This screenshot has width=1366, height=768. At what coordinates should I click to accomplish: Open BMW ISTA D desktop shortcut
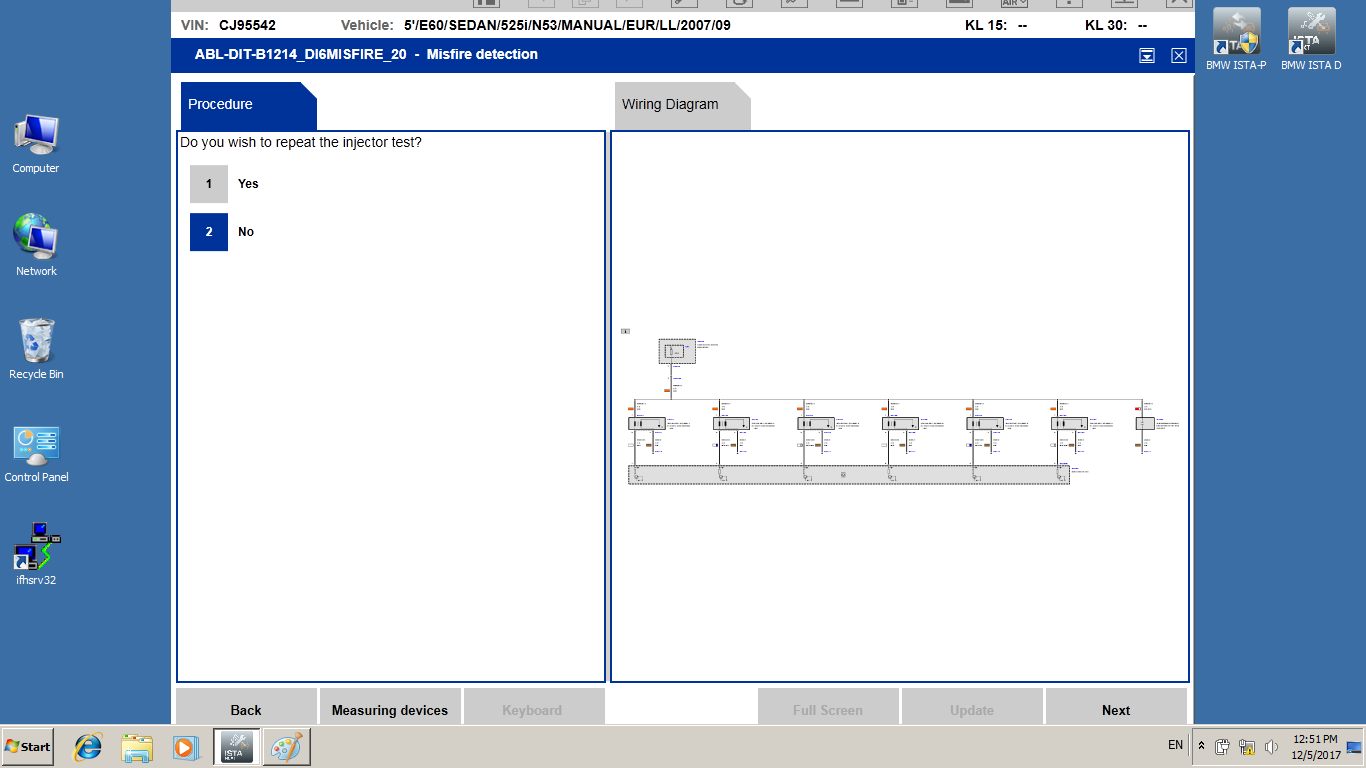tap(1311, 38)
